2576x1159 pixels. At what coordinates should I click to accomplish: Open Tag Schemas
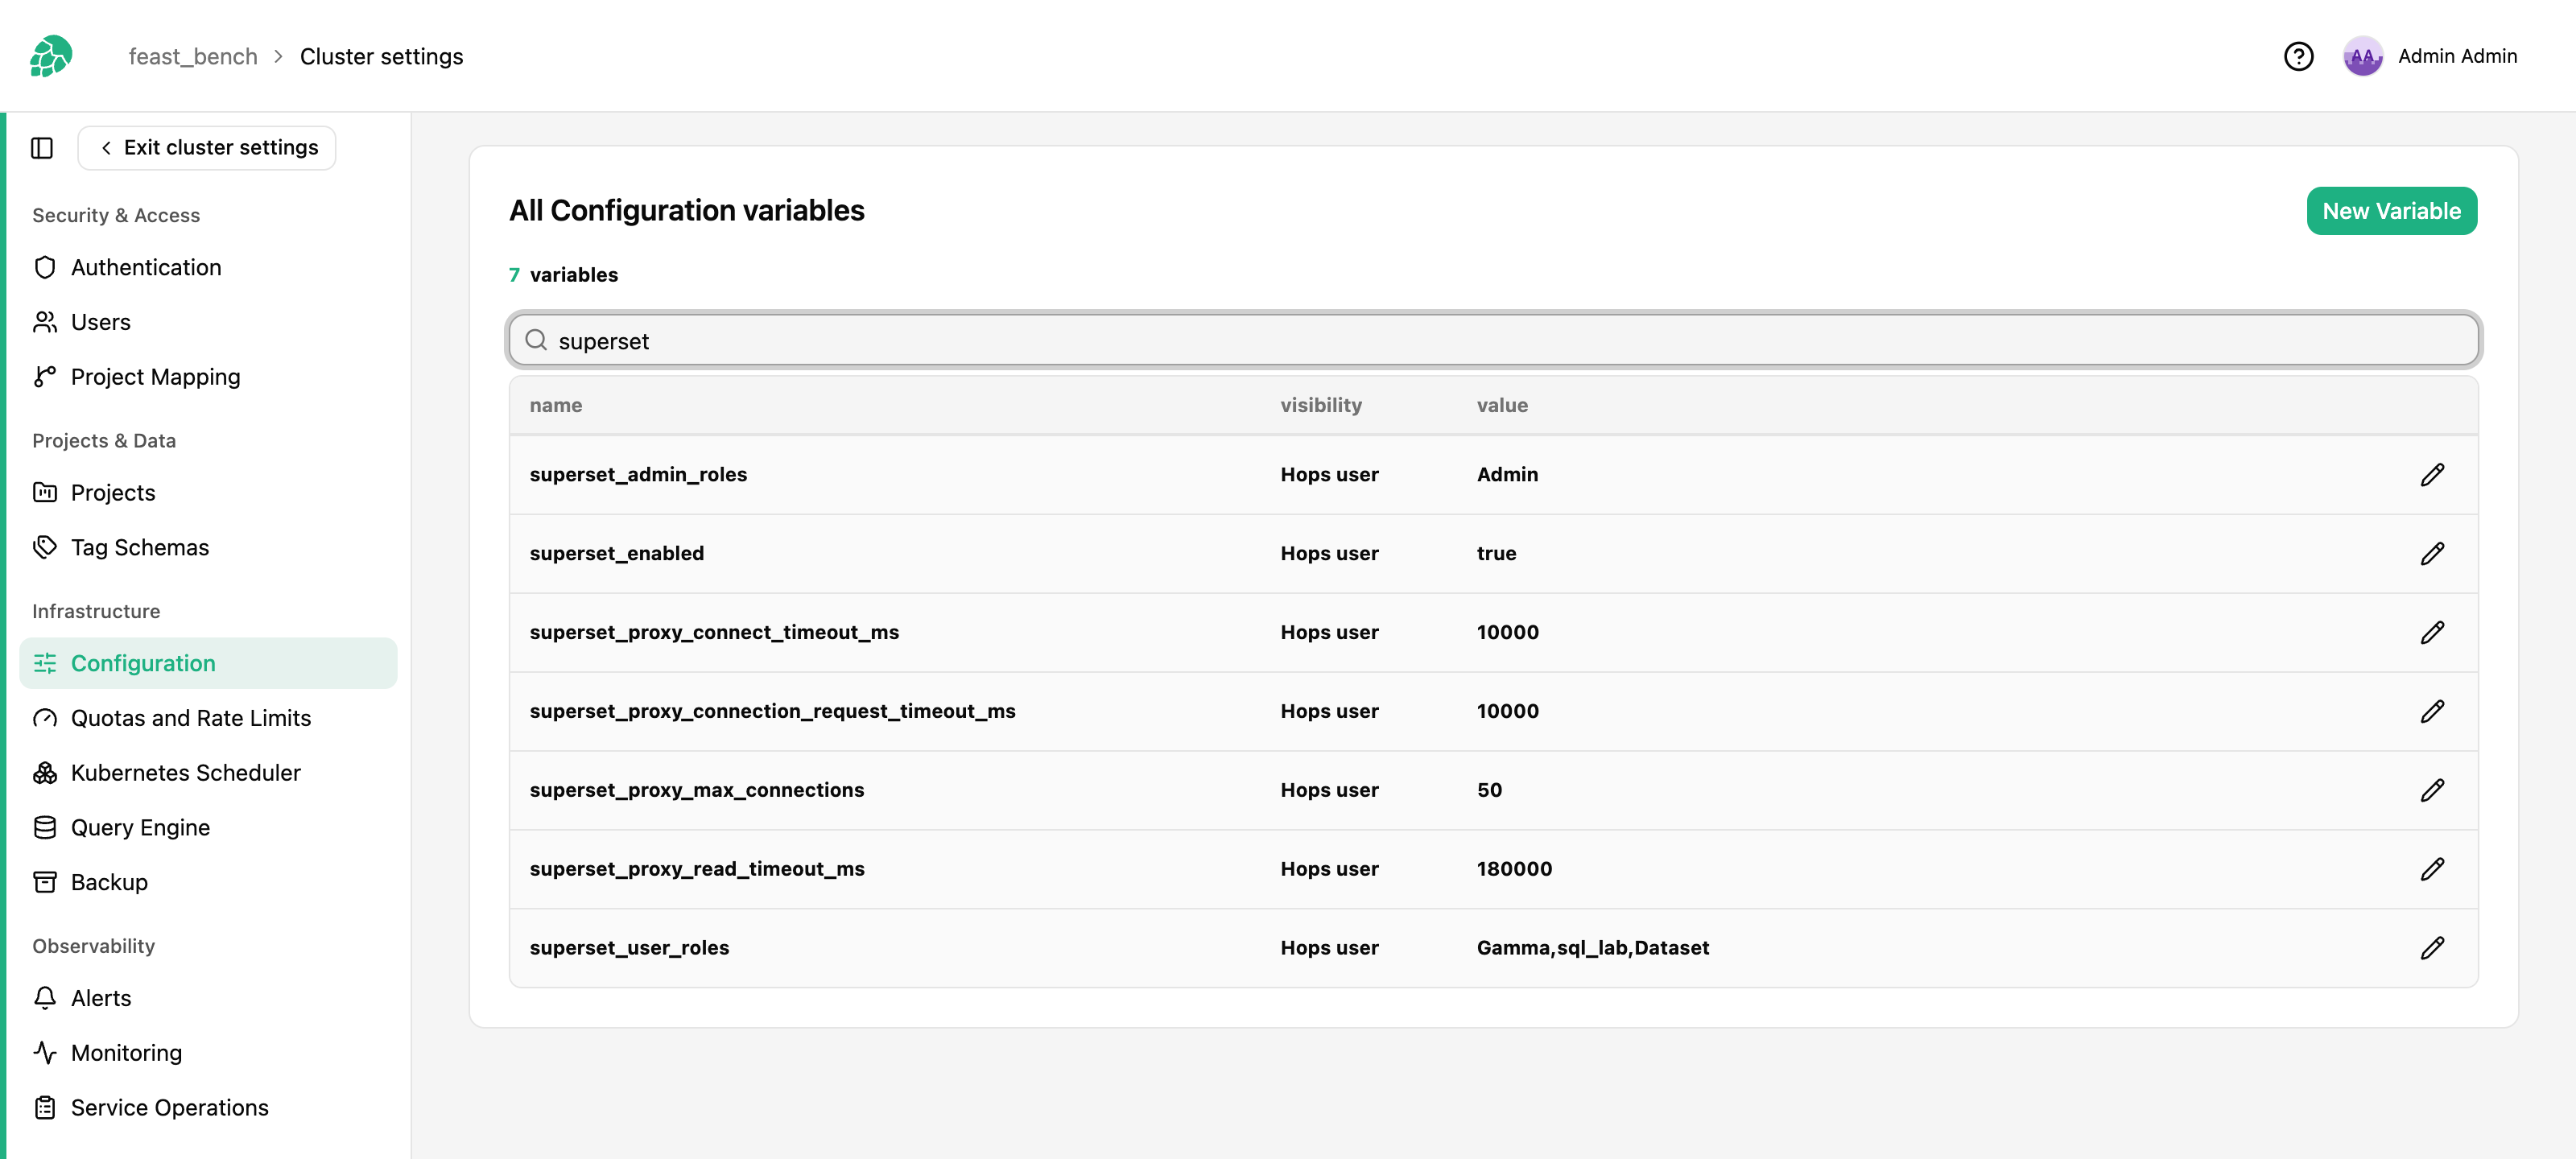(x=208, y=548)
